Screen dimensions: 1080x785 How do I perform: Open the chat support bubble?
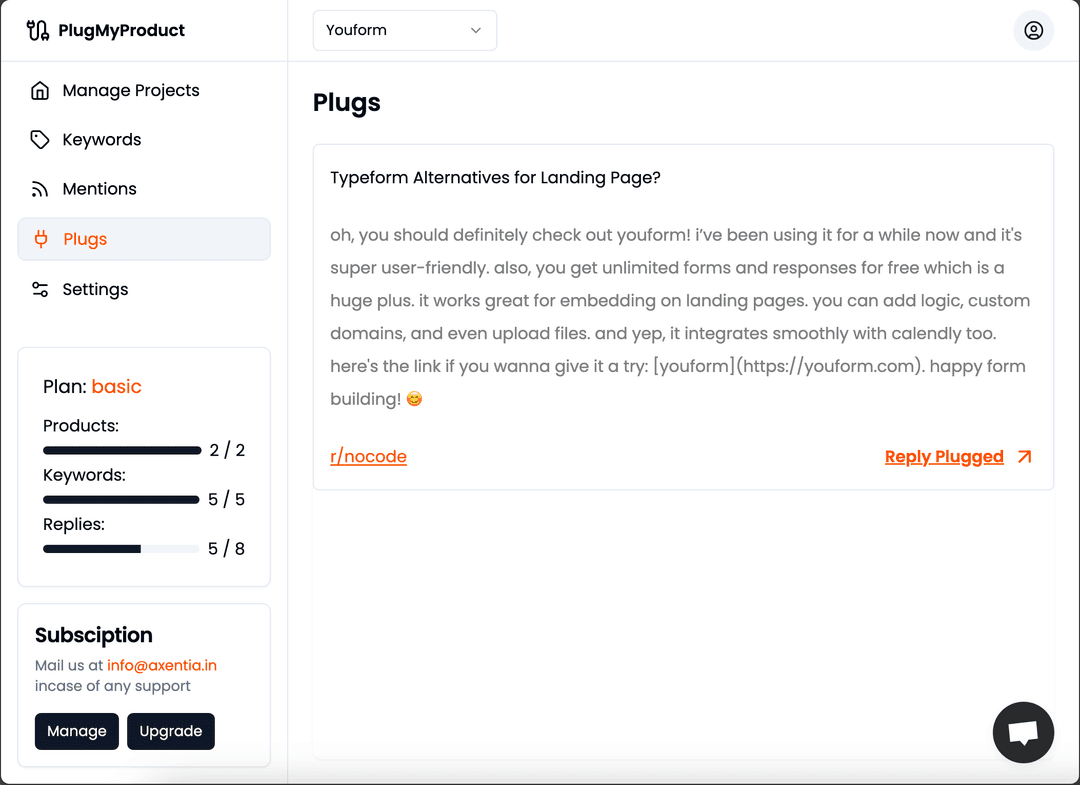pos(1023,733)
